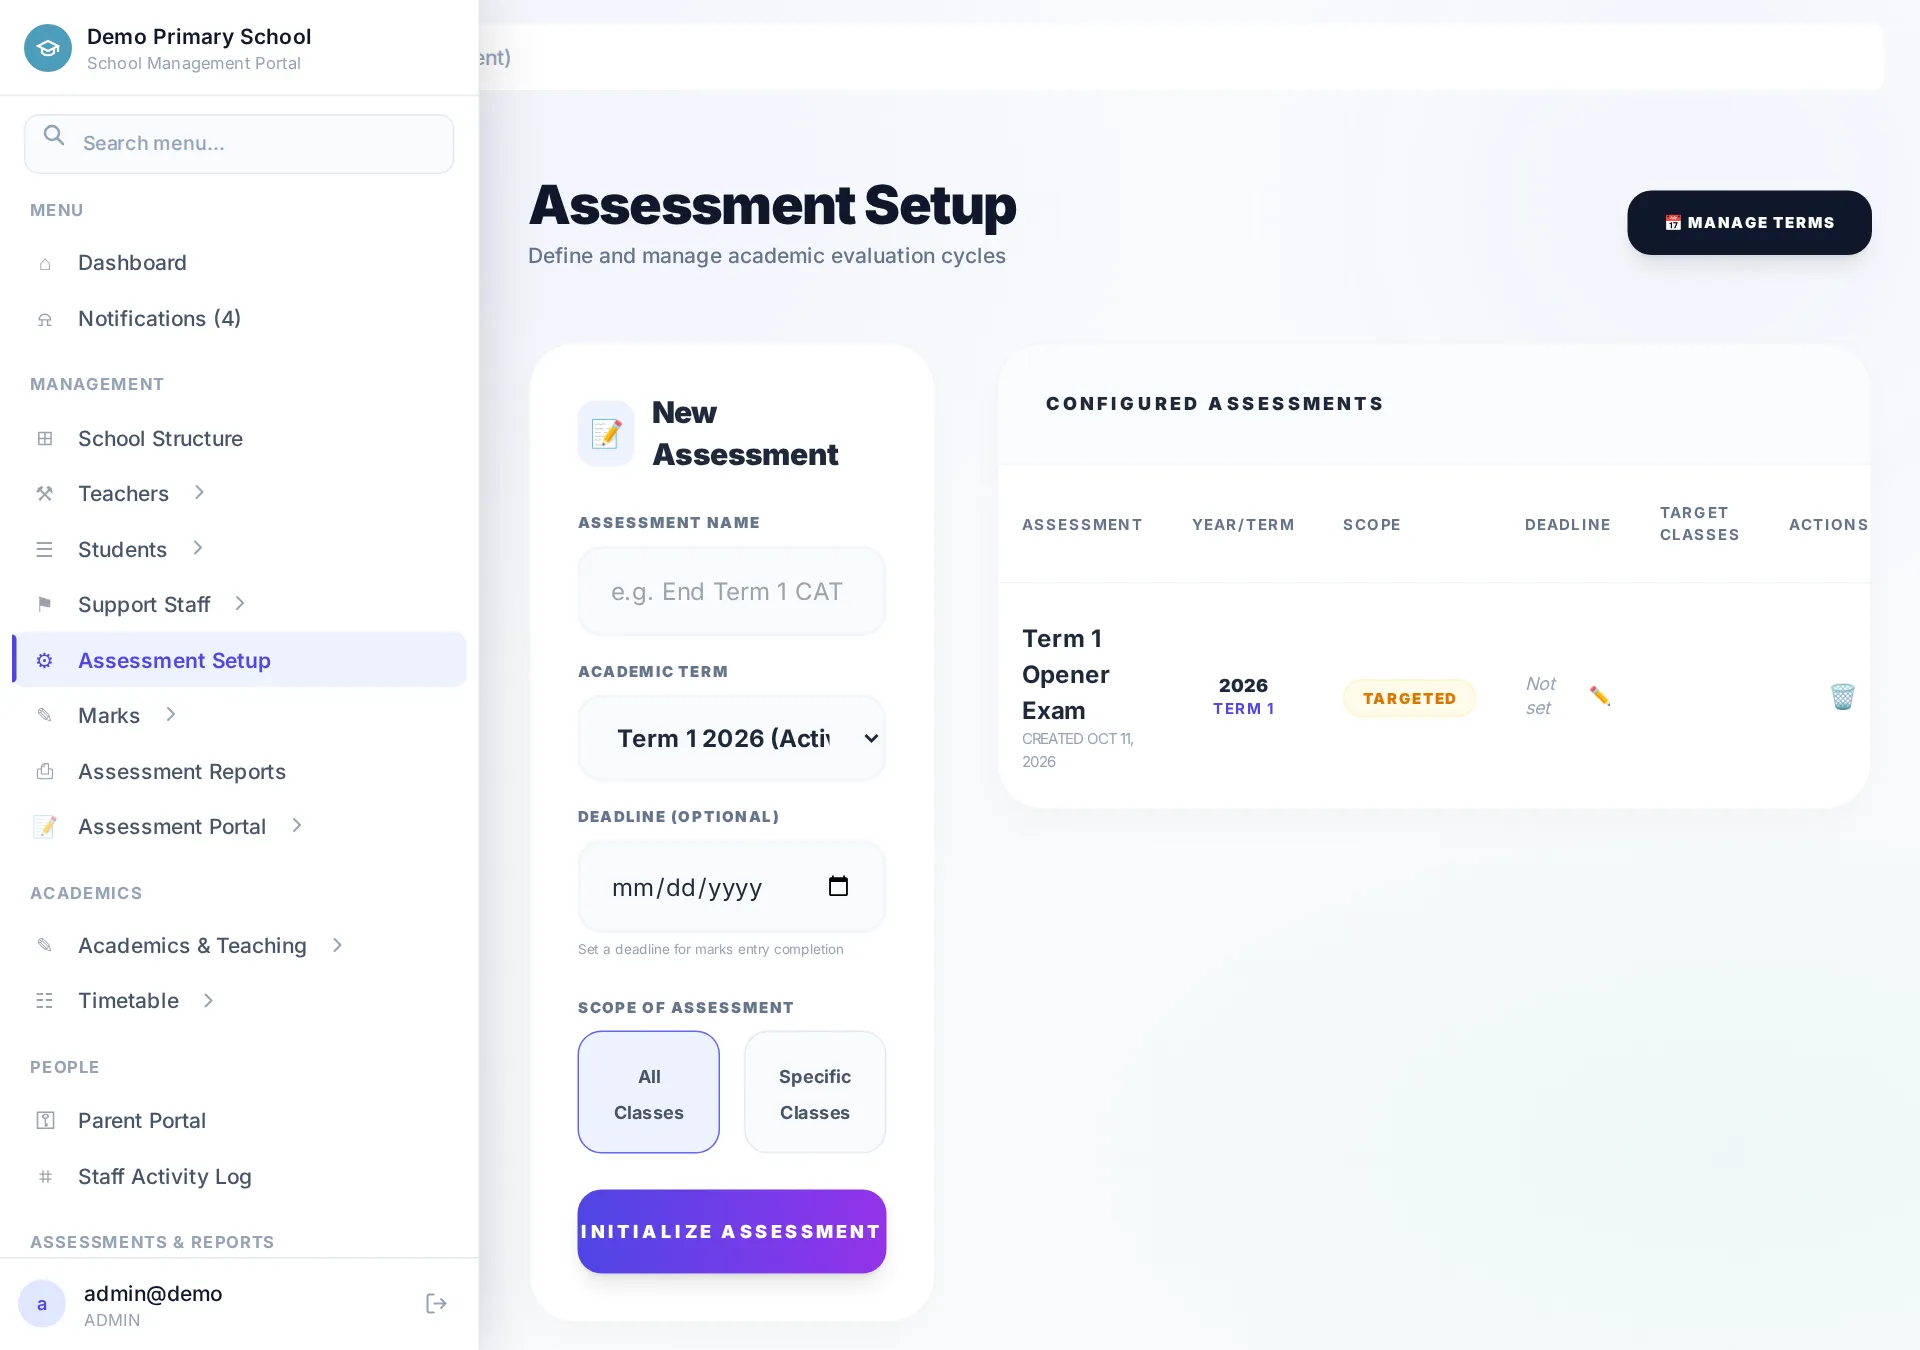
Task: Expand the Academics & Teaching chevron
Action: pos(338,946)
